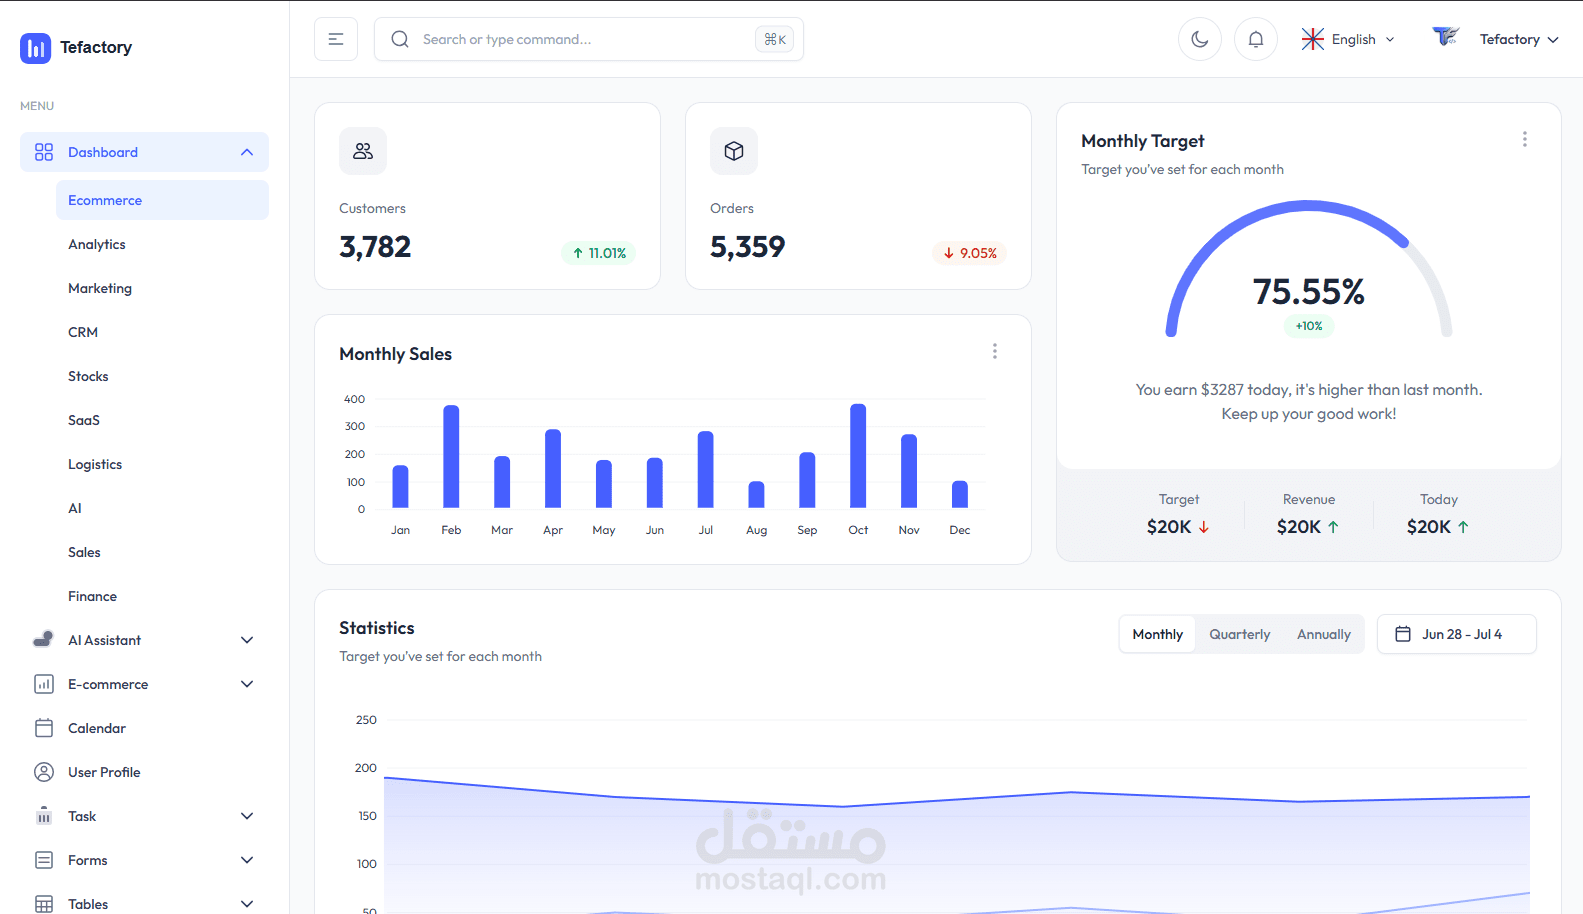Select Ecommerce in the Dashboard submenu
This screenshot has height=914, width=1583.
[x=162, y=200]
